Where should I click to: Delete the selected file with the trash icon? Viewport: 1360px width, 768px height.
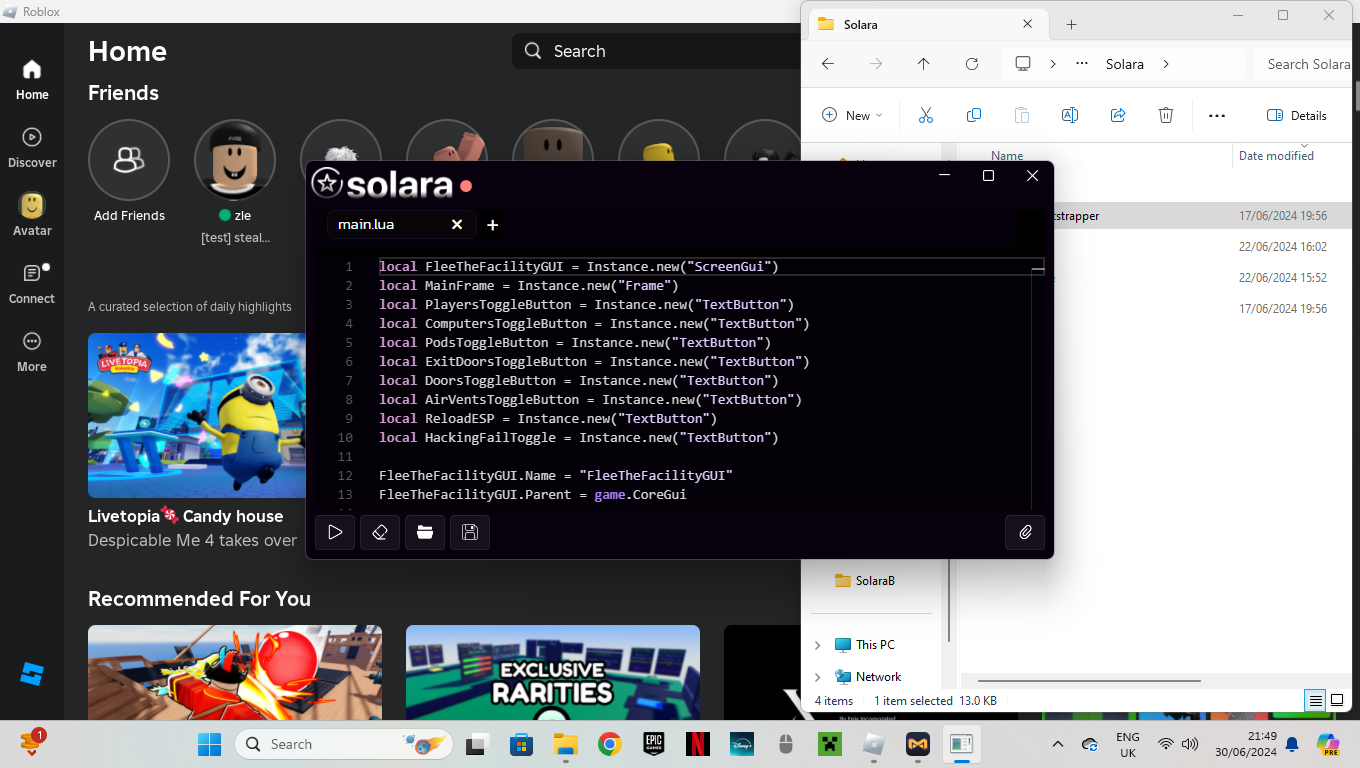(1166, 115)
